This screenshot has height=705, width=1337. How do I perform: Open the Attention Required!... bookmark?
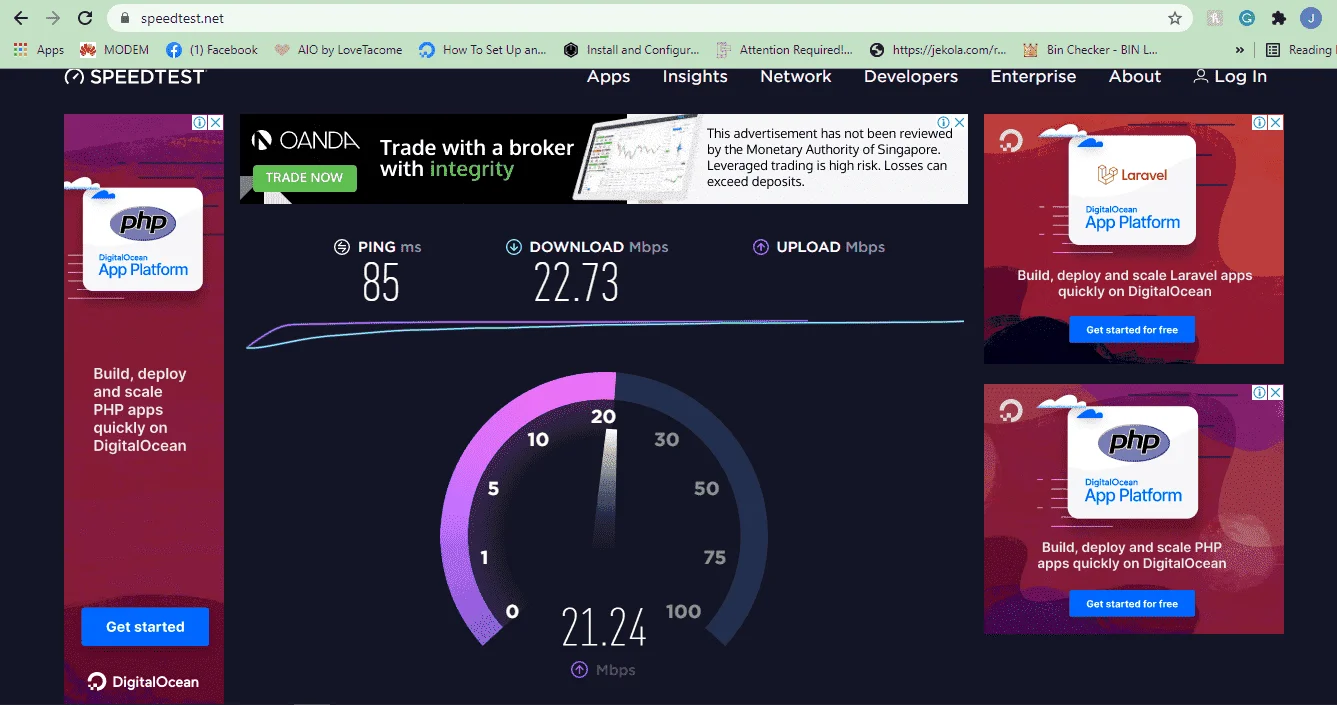(785, 50)
